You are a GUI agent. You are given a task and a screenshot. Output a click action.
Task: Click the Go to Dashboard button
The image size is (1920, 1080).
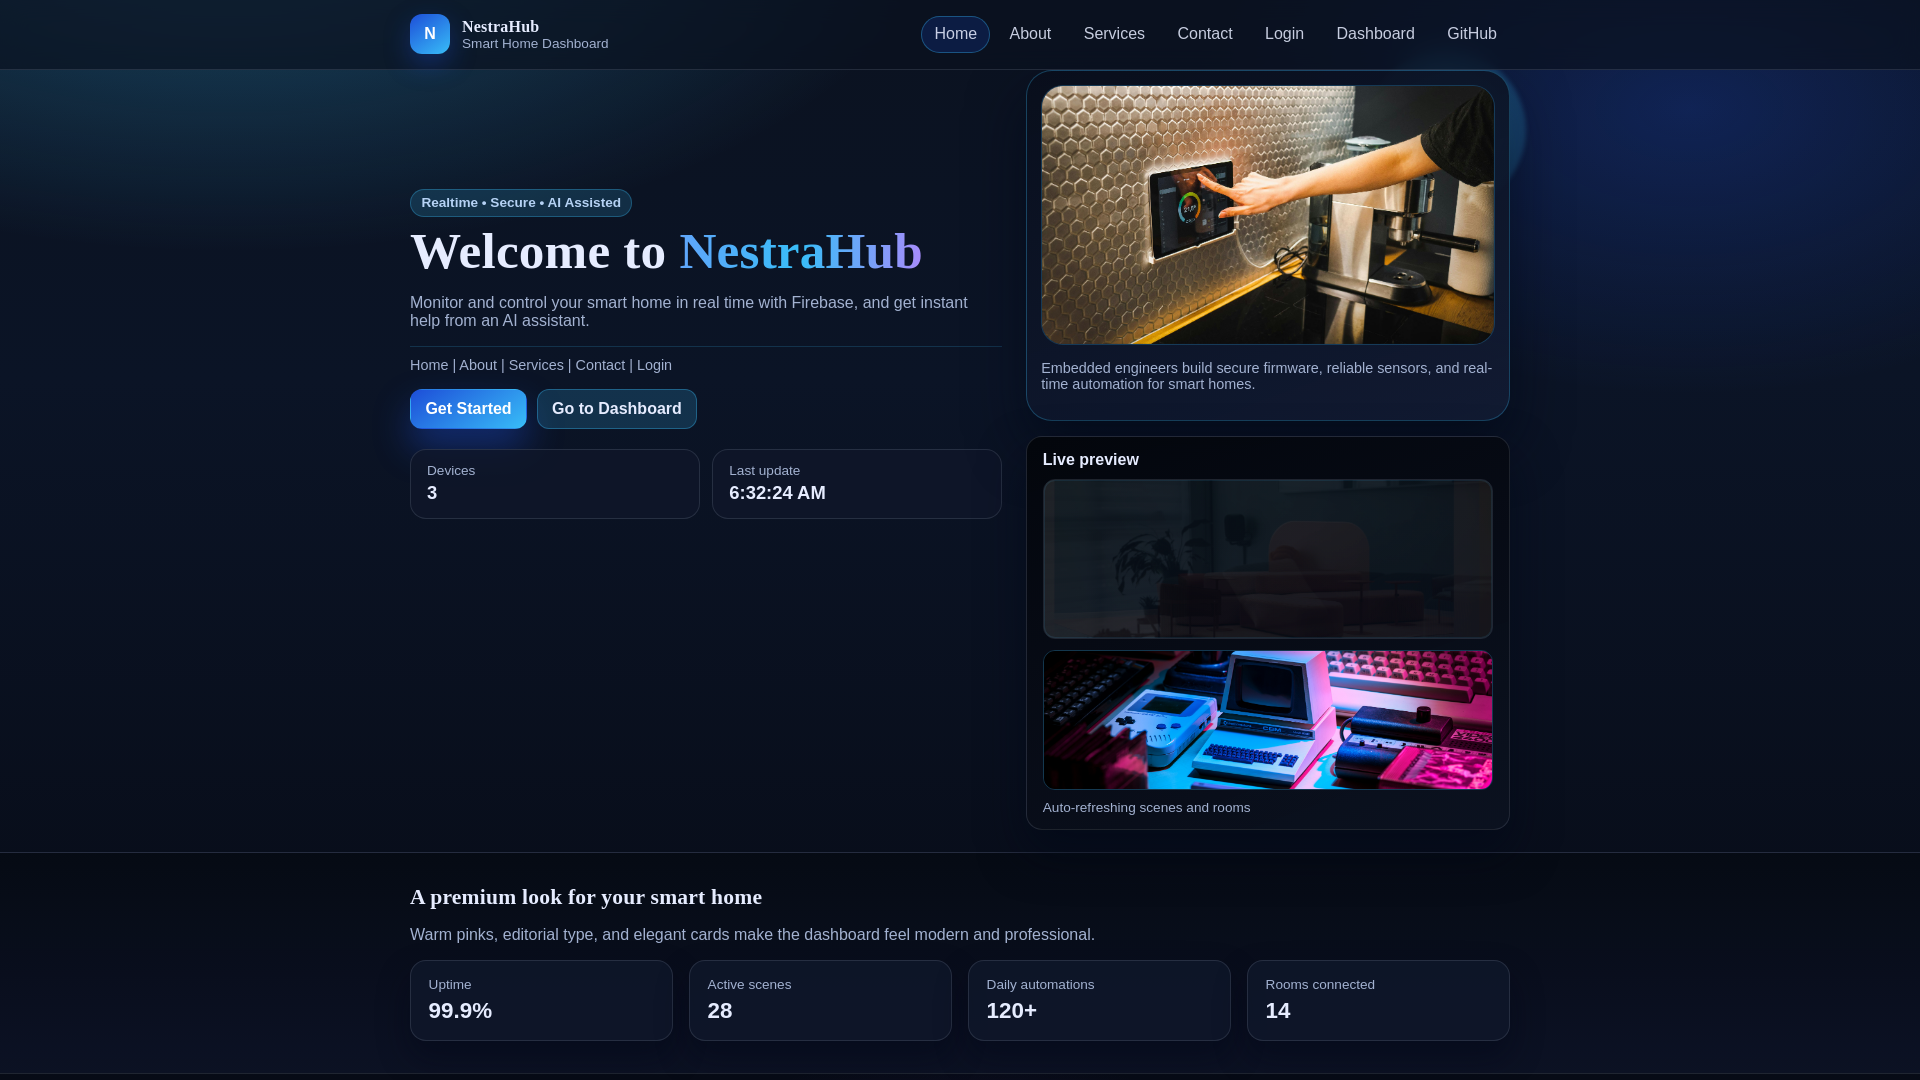point(617,409)
